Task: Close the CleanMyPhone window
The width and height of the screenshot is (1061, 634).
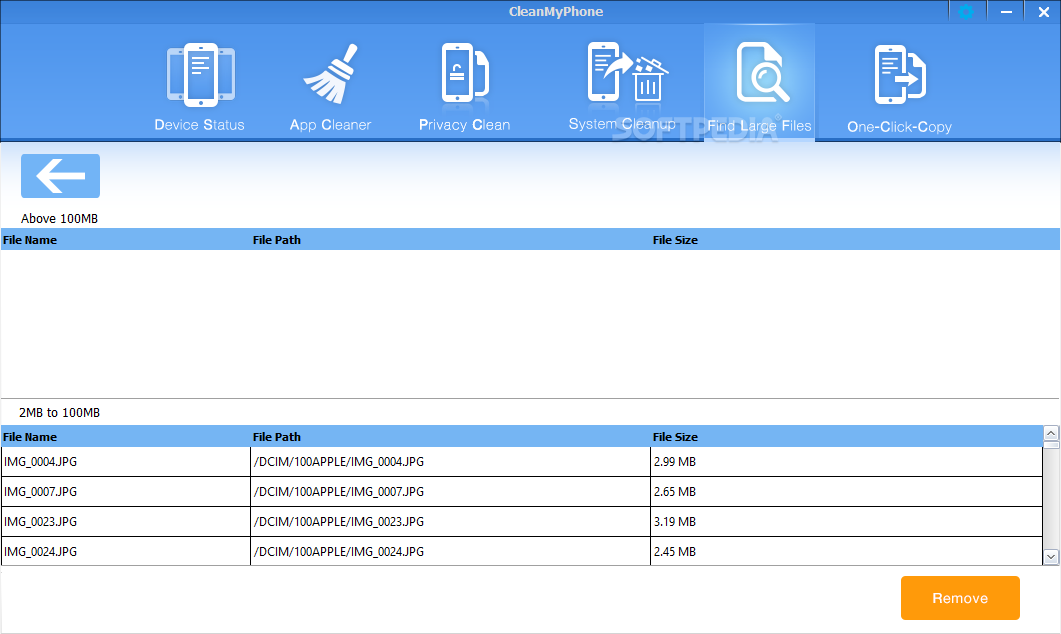Action: pos(1043,12)
